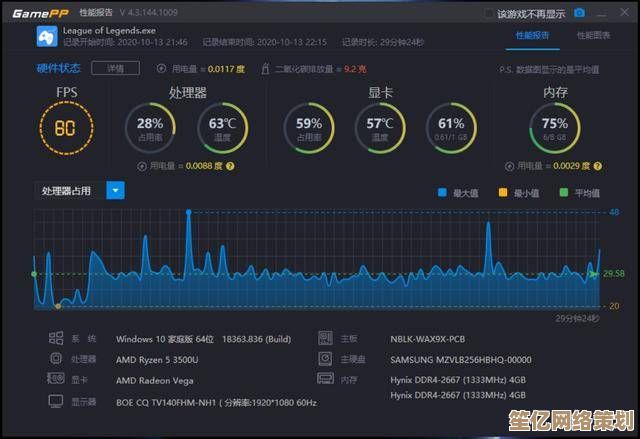Click the help icon next to 0.0088 度

230,166
